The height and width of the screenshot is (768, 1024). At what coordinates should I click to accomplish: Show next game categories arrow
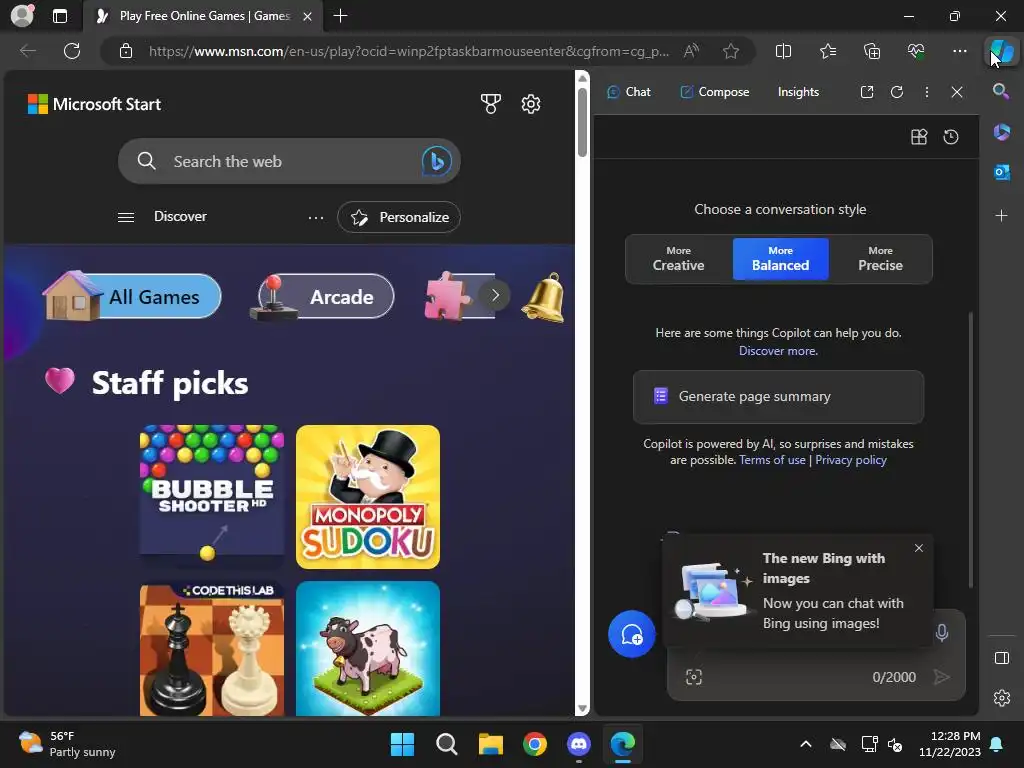tap(495, 296)
